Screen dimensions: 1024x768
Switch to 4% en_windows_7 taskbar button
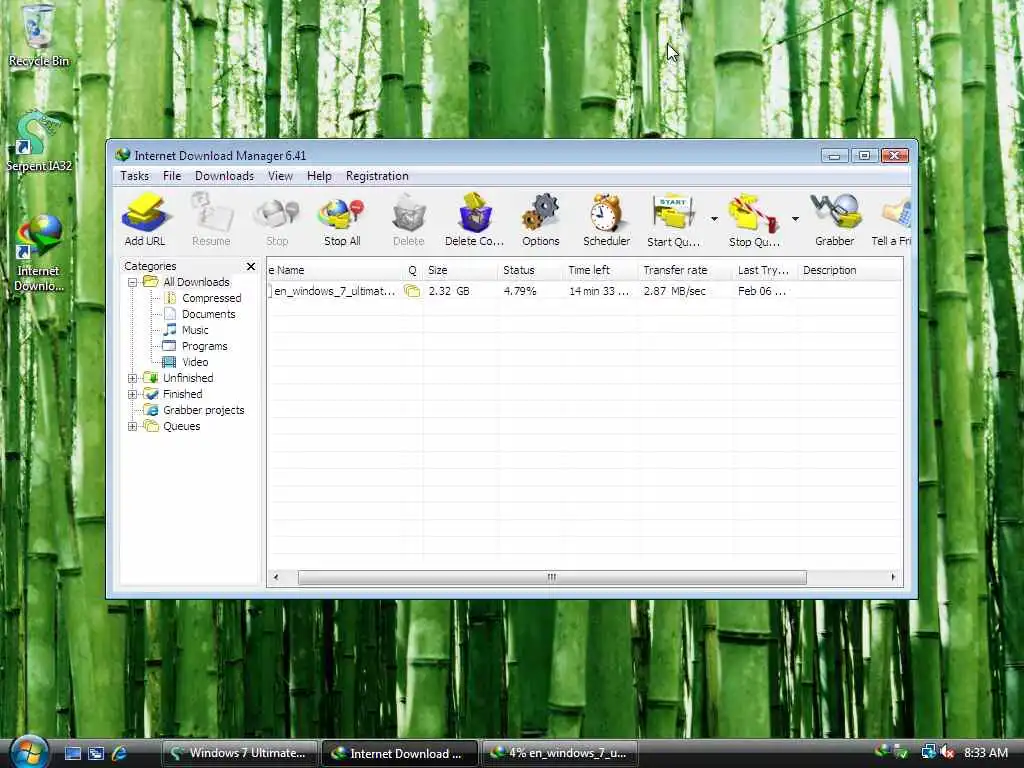(x=560, y=754)
